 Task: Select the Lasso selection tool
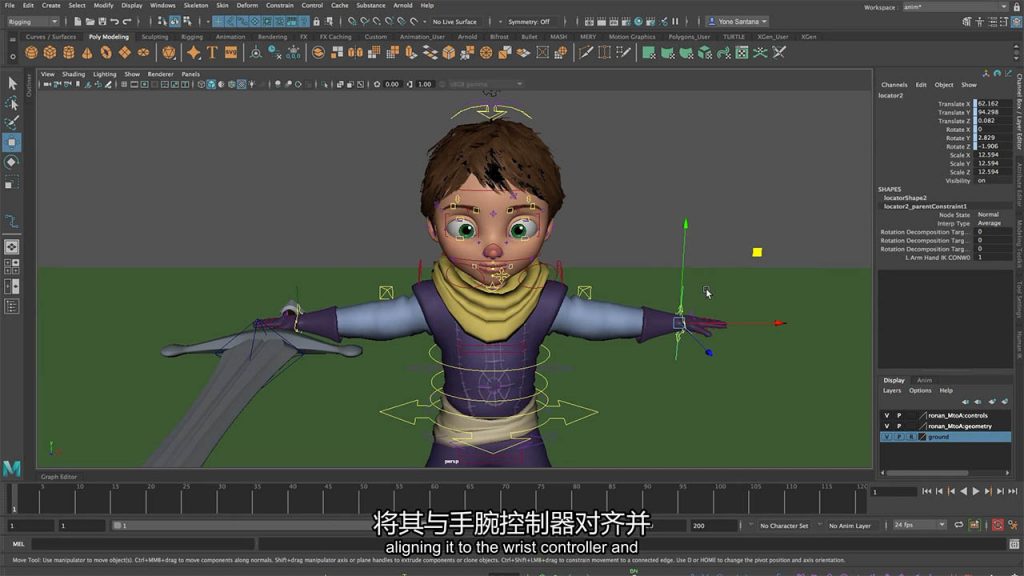(12, 103)
